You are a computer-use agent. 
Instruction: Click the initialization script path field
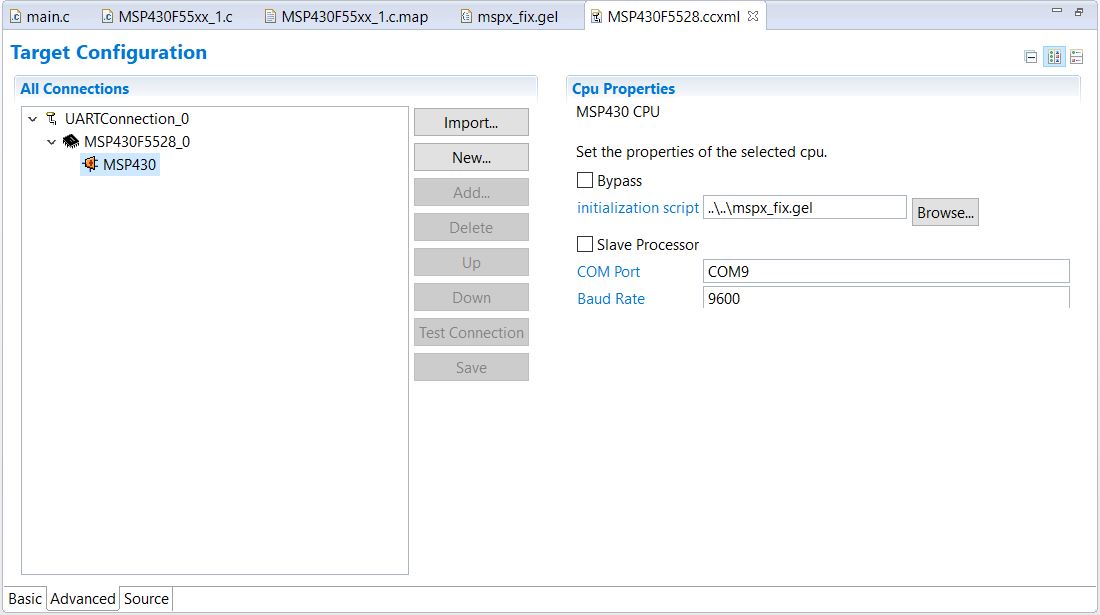coord(805,208)
